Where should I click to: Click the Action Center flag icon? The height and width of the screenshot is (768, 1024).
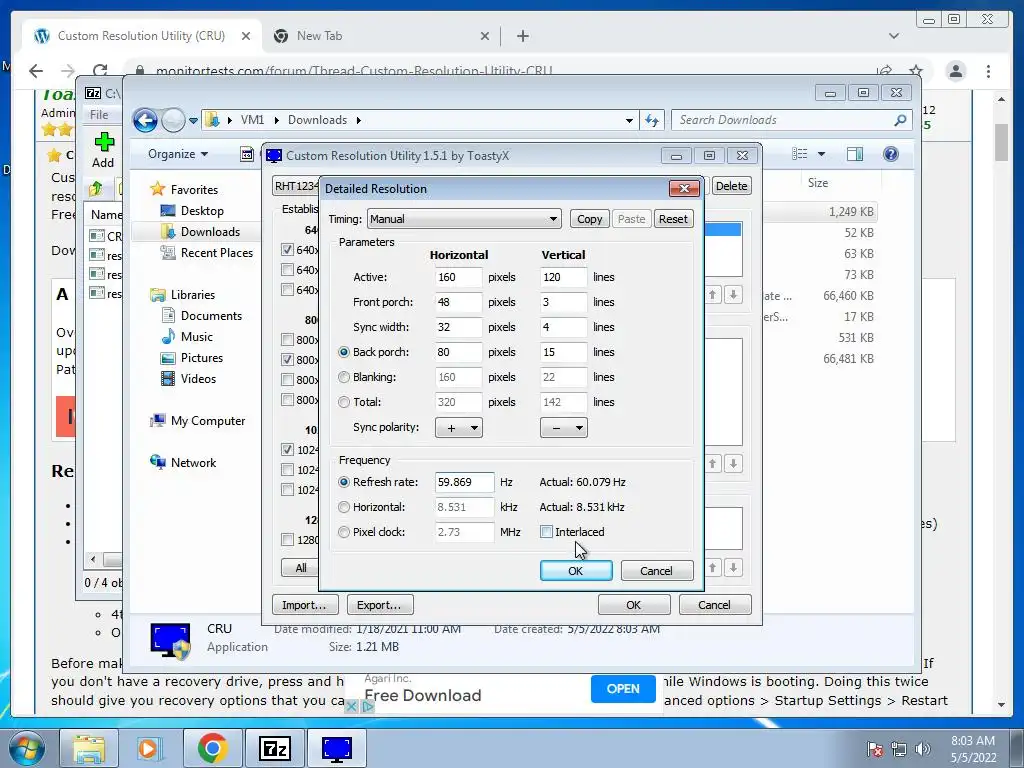(875, 748)
